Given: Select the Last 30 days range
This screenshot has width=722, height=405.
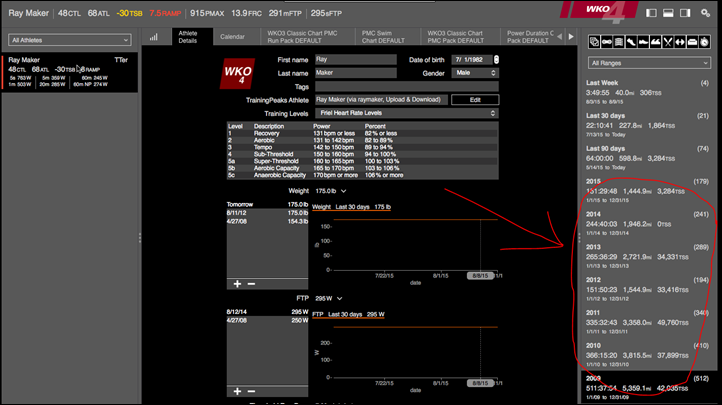Looking at the screenshot, I should pos(647,125).
